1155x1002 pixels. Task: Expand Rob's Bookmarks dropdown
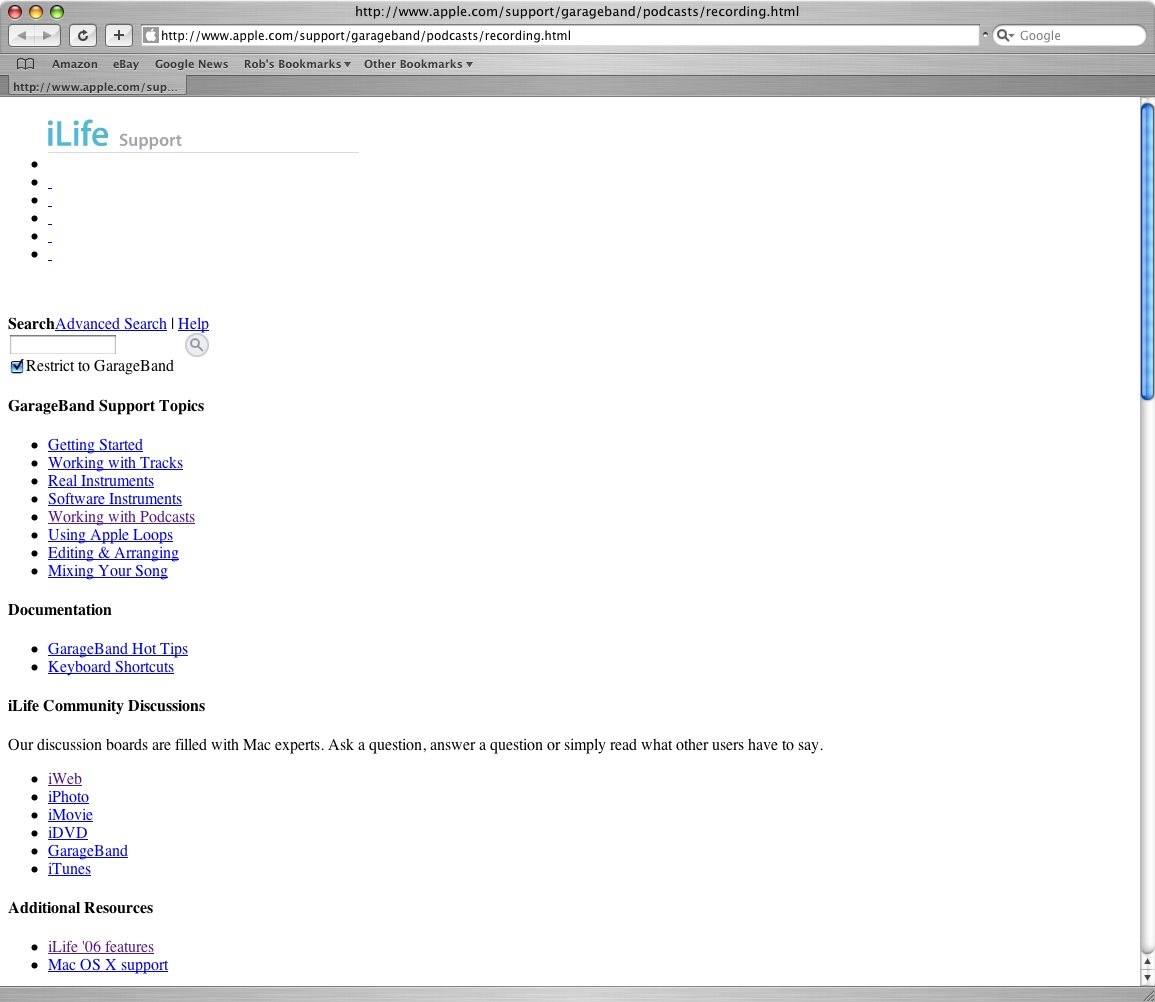pyautogui.click(x=297, y=64)
